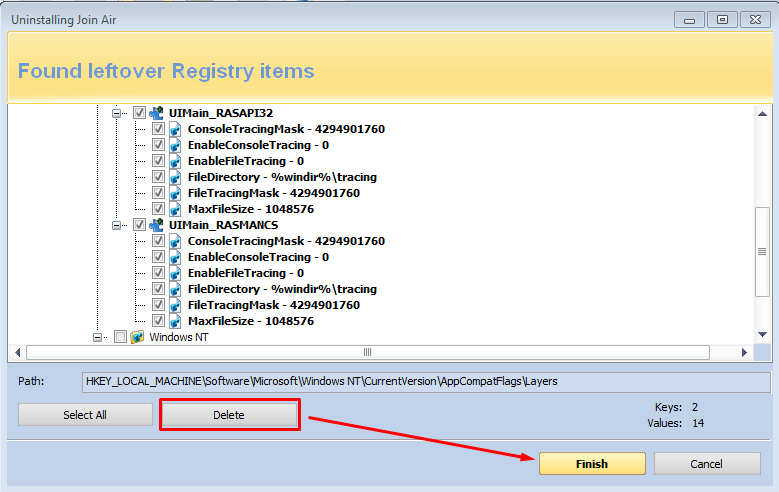Select 'MaxFileSize - 1048576' under UIMain_RASMANCS
Viewport: 779px width, 492px height.
tap(251, 321)
